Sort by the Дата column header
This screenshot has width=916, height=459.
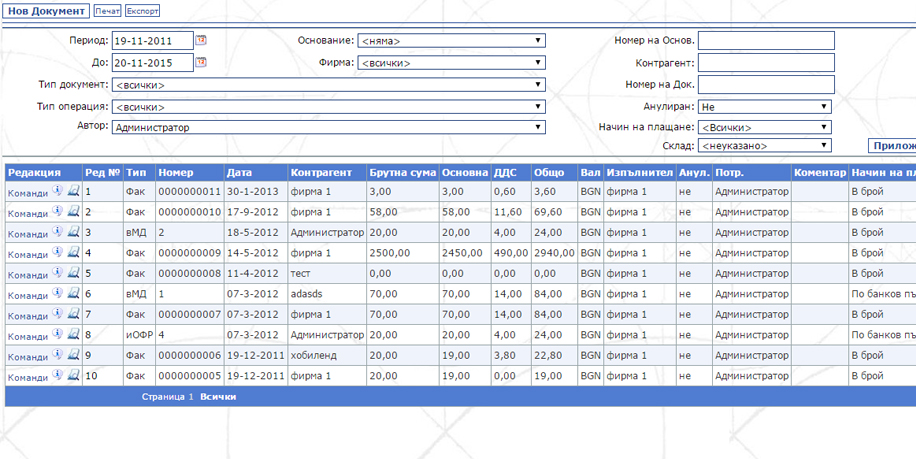(x=240, y=172)
